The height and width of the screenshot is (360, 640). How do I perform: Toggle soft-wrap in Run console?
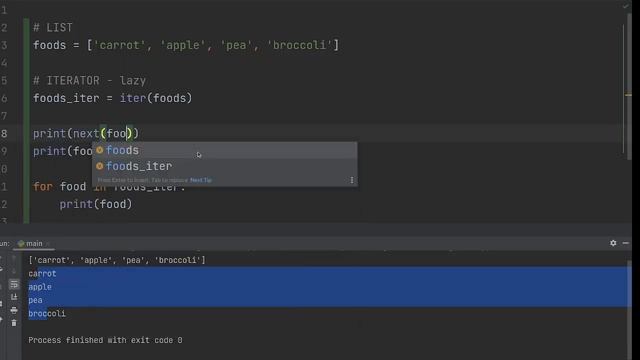coord(14,284)
